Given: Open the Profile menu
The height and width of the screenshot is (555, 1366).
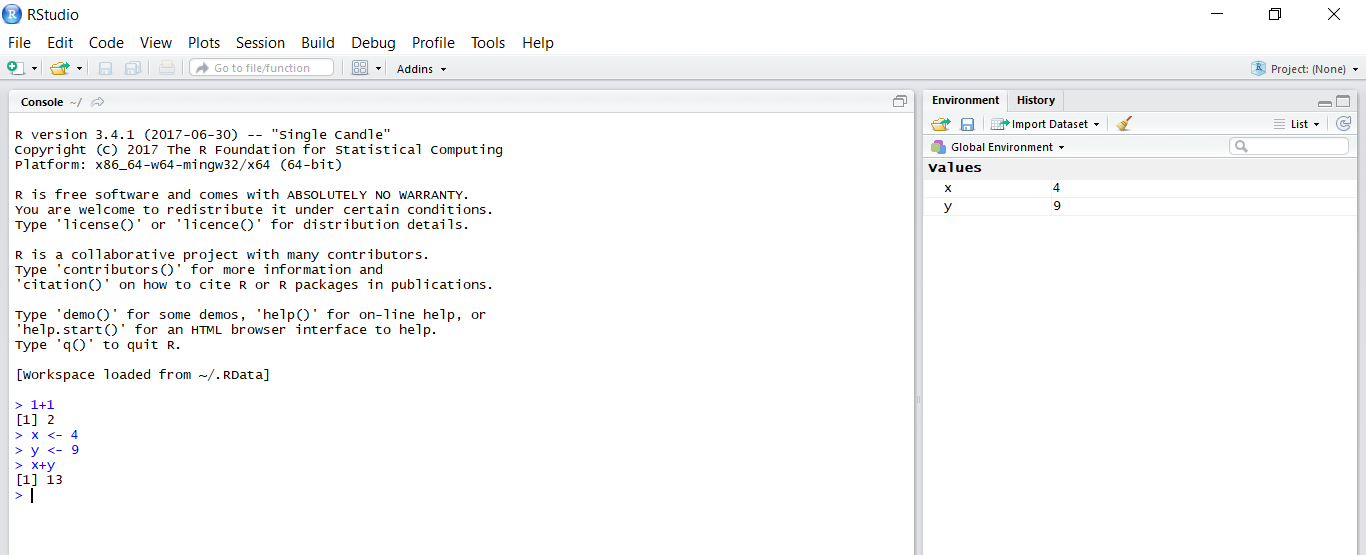Looking at the screenshot, I should tap(433, 43).
